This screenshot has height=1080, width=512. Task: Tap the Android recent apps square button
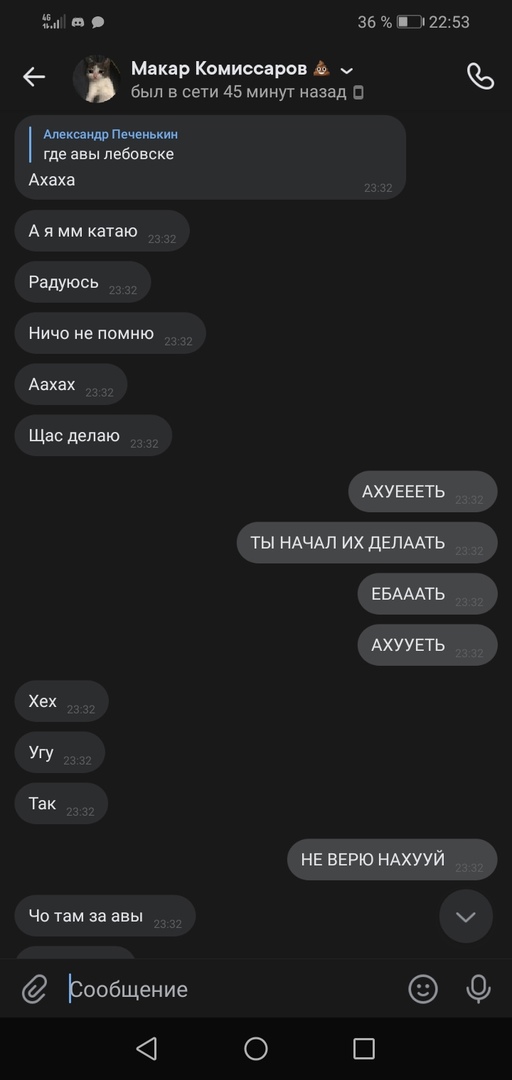click(364, 1048)
